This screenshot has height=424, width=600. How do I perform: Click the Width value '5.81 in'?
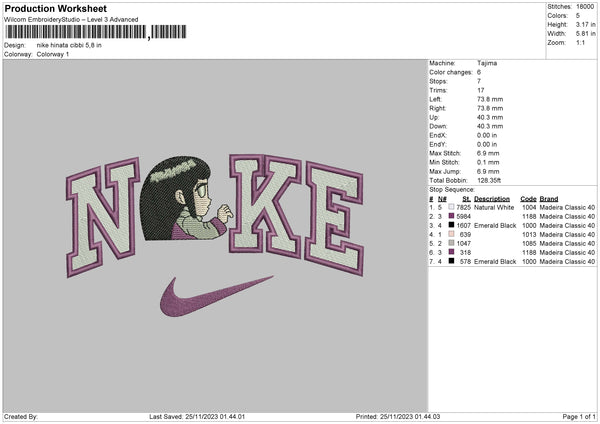tap(585, 34)
